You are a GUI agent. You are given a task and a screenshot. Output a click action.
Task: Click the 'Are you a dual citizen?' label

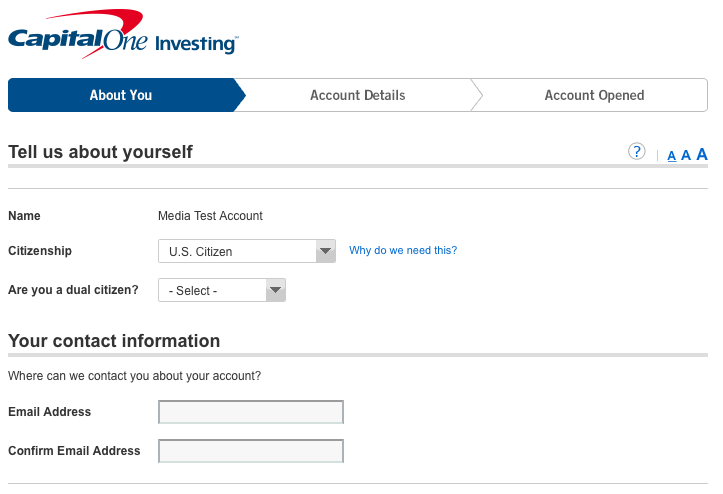coord(73,291)
